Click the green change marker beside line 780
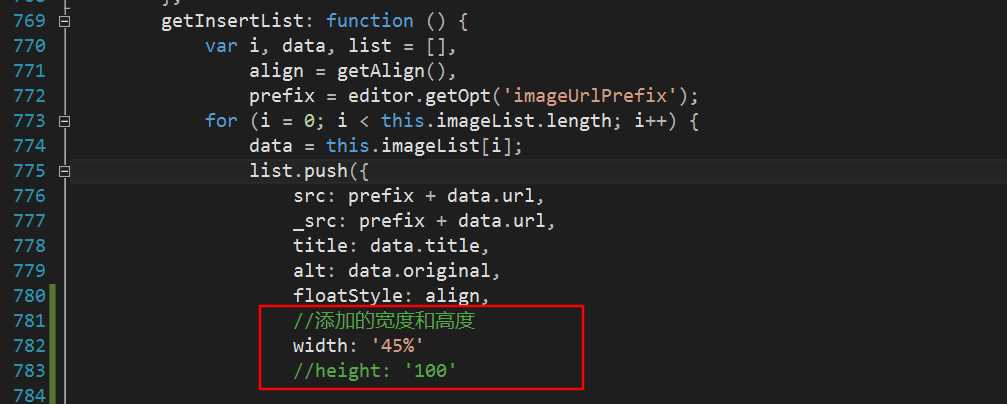This screenshot has width=1007, height=404. (x=53, y=295)
